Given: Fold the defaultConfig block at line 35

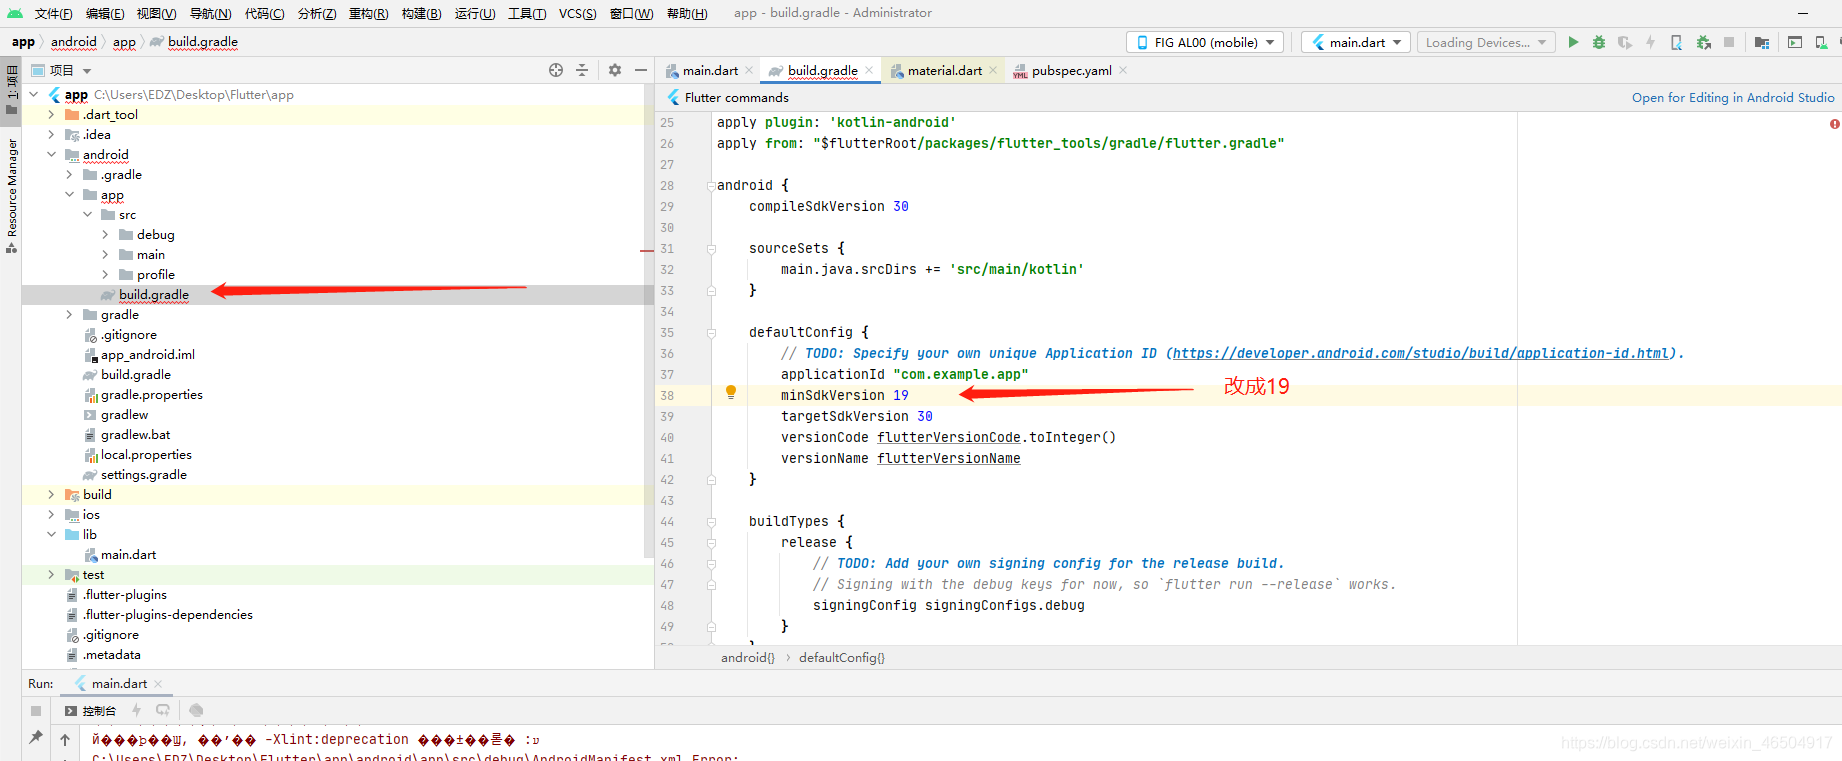Looking at the screenshot, I should (x=711, y=333).
